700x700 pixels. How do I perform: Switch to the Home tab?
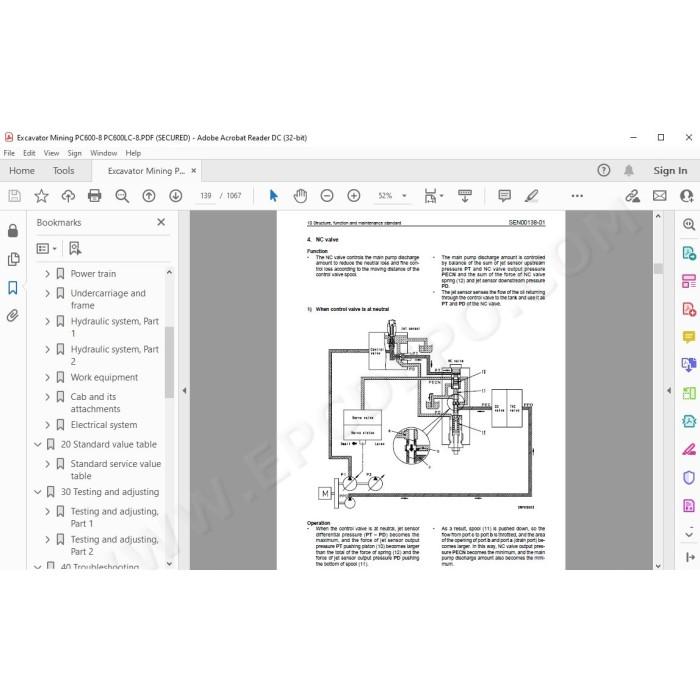[x=22, y=171]
